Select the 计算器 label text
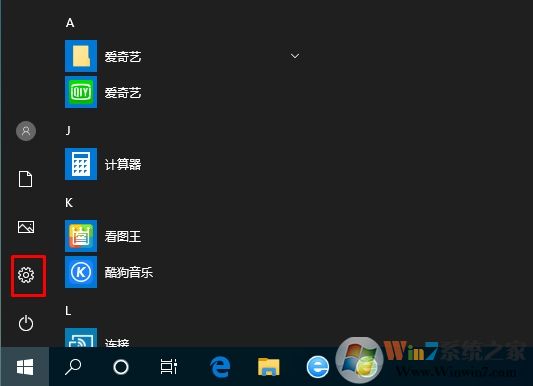Viewport: 533px width, 386px height. (123, 164)
